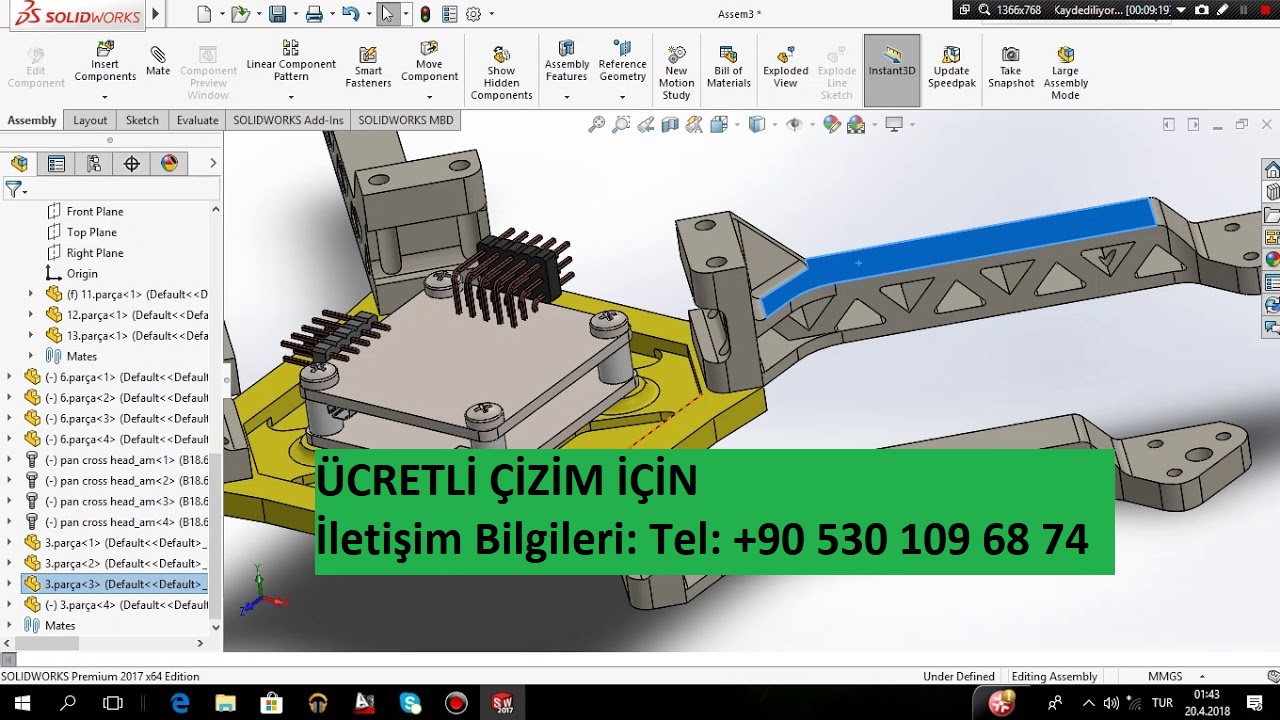Expand the 12.parça<1> tree node
This screenshot has height=720, width=1280.
pos(31,315)
